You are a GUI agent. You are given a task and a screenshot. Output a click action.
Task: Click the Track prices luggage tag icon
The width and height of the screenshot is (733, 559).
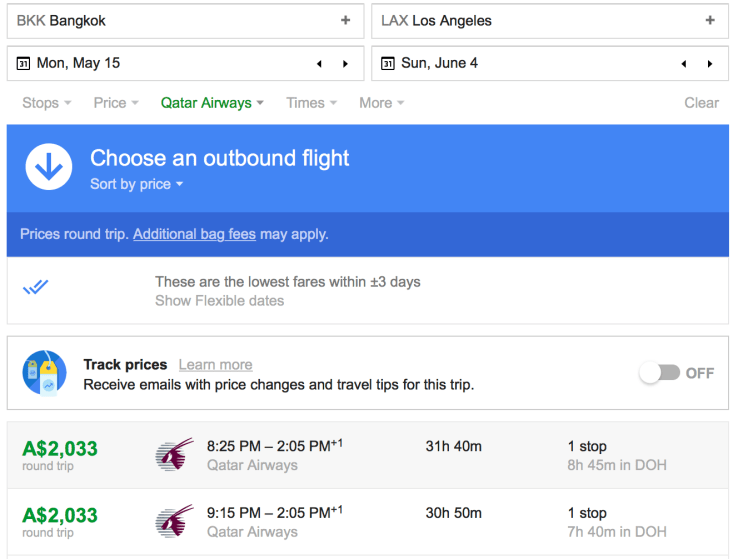click(45, 373)
